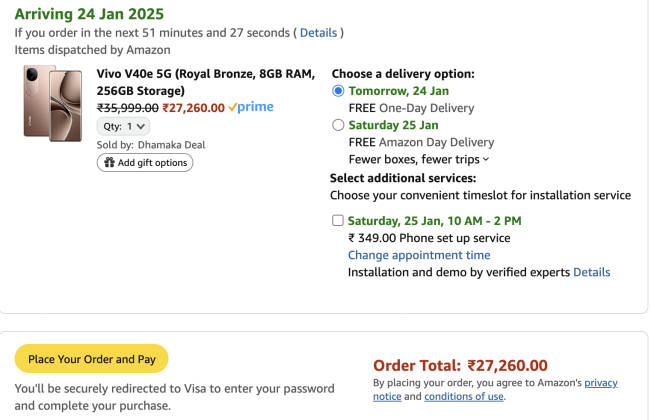Select Tomorrow, 24 Jan delivery option
This screenshot has width=651, height=420.
coord(338,91)
